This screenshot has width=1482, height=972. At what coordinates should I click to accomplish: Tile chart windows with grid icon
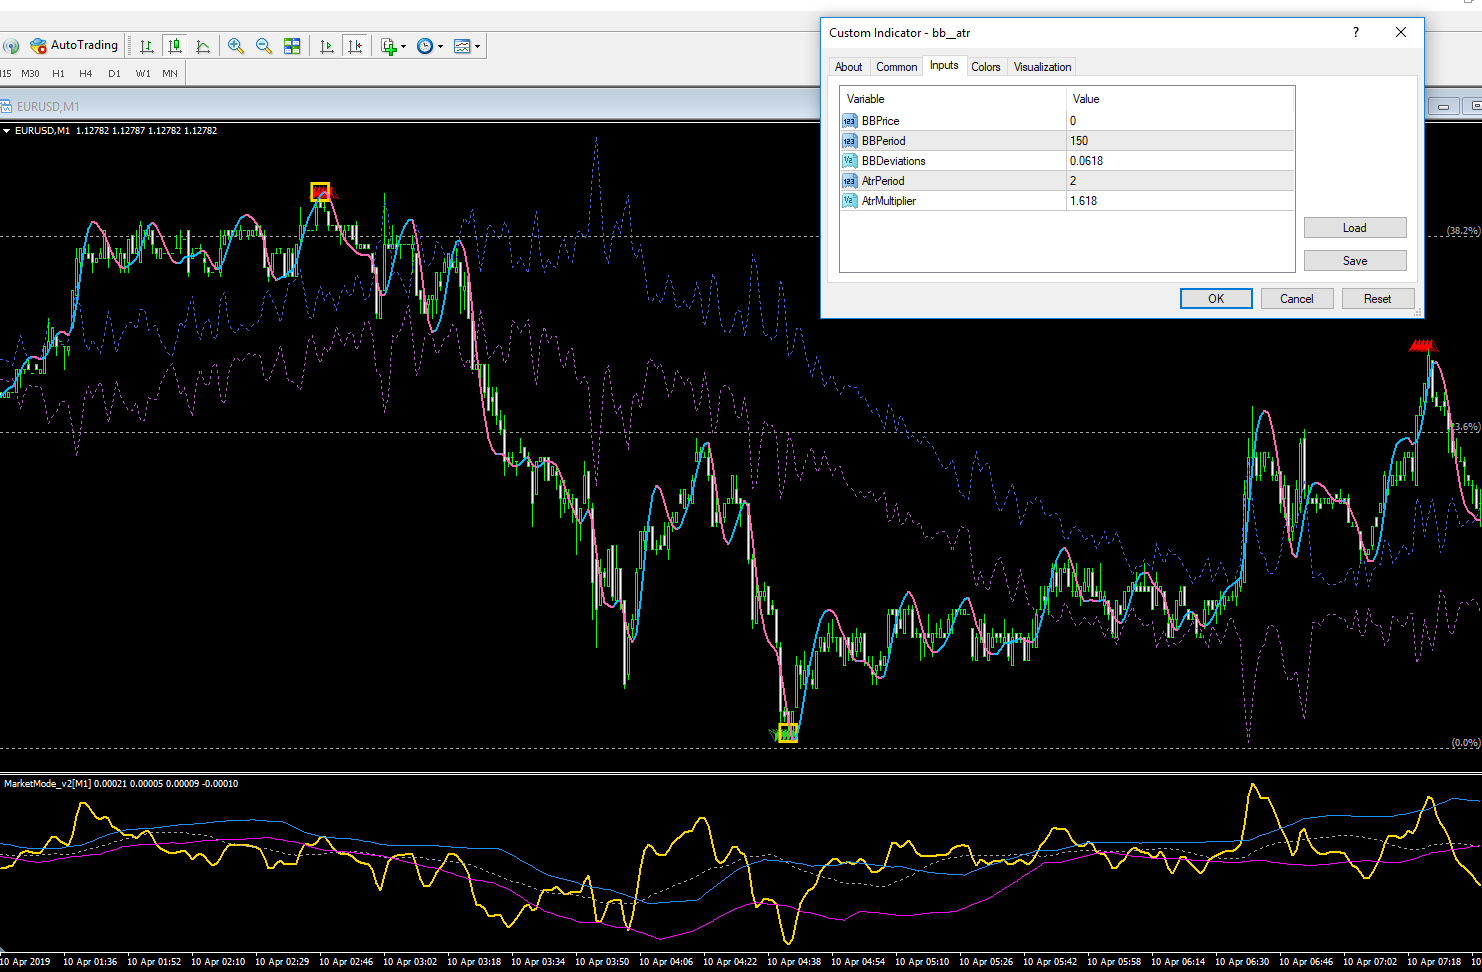tap(292, 46)
